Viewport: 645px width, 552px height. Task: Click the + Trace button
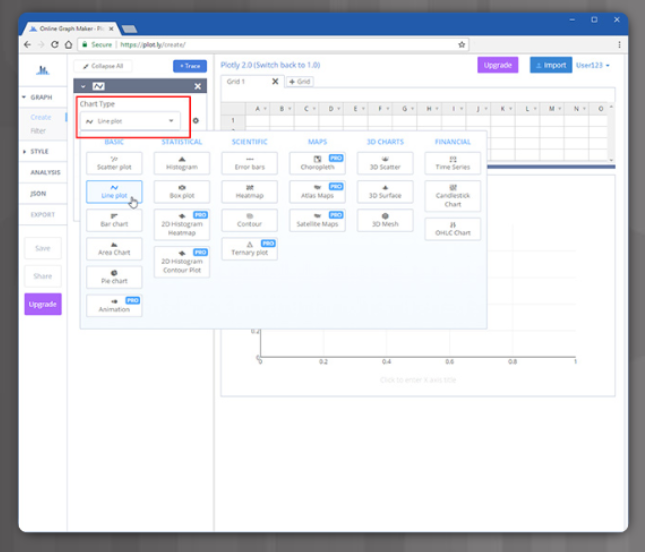(190, 66)
